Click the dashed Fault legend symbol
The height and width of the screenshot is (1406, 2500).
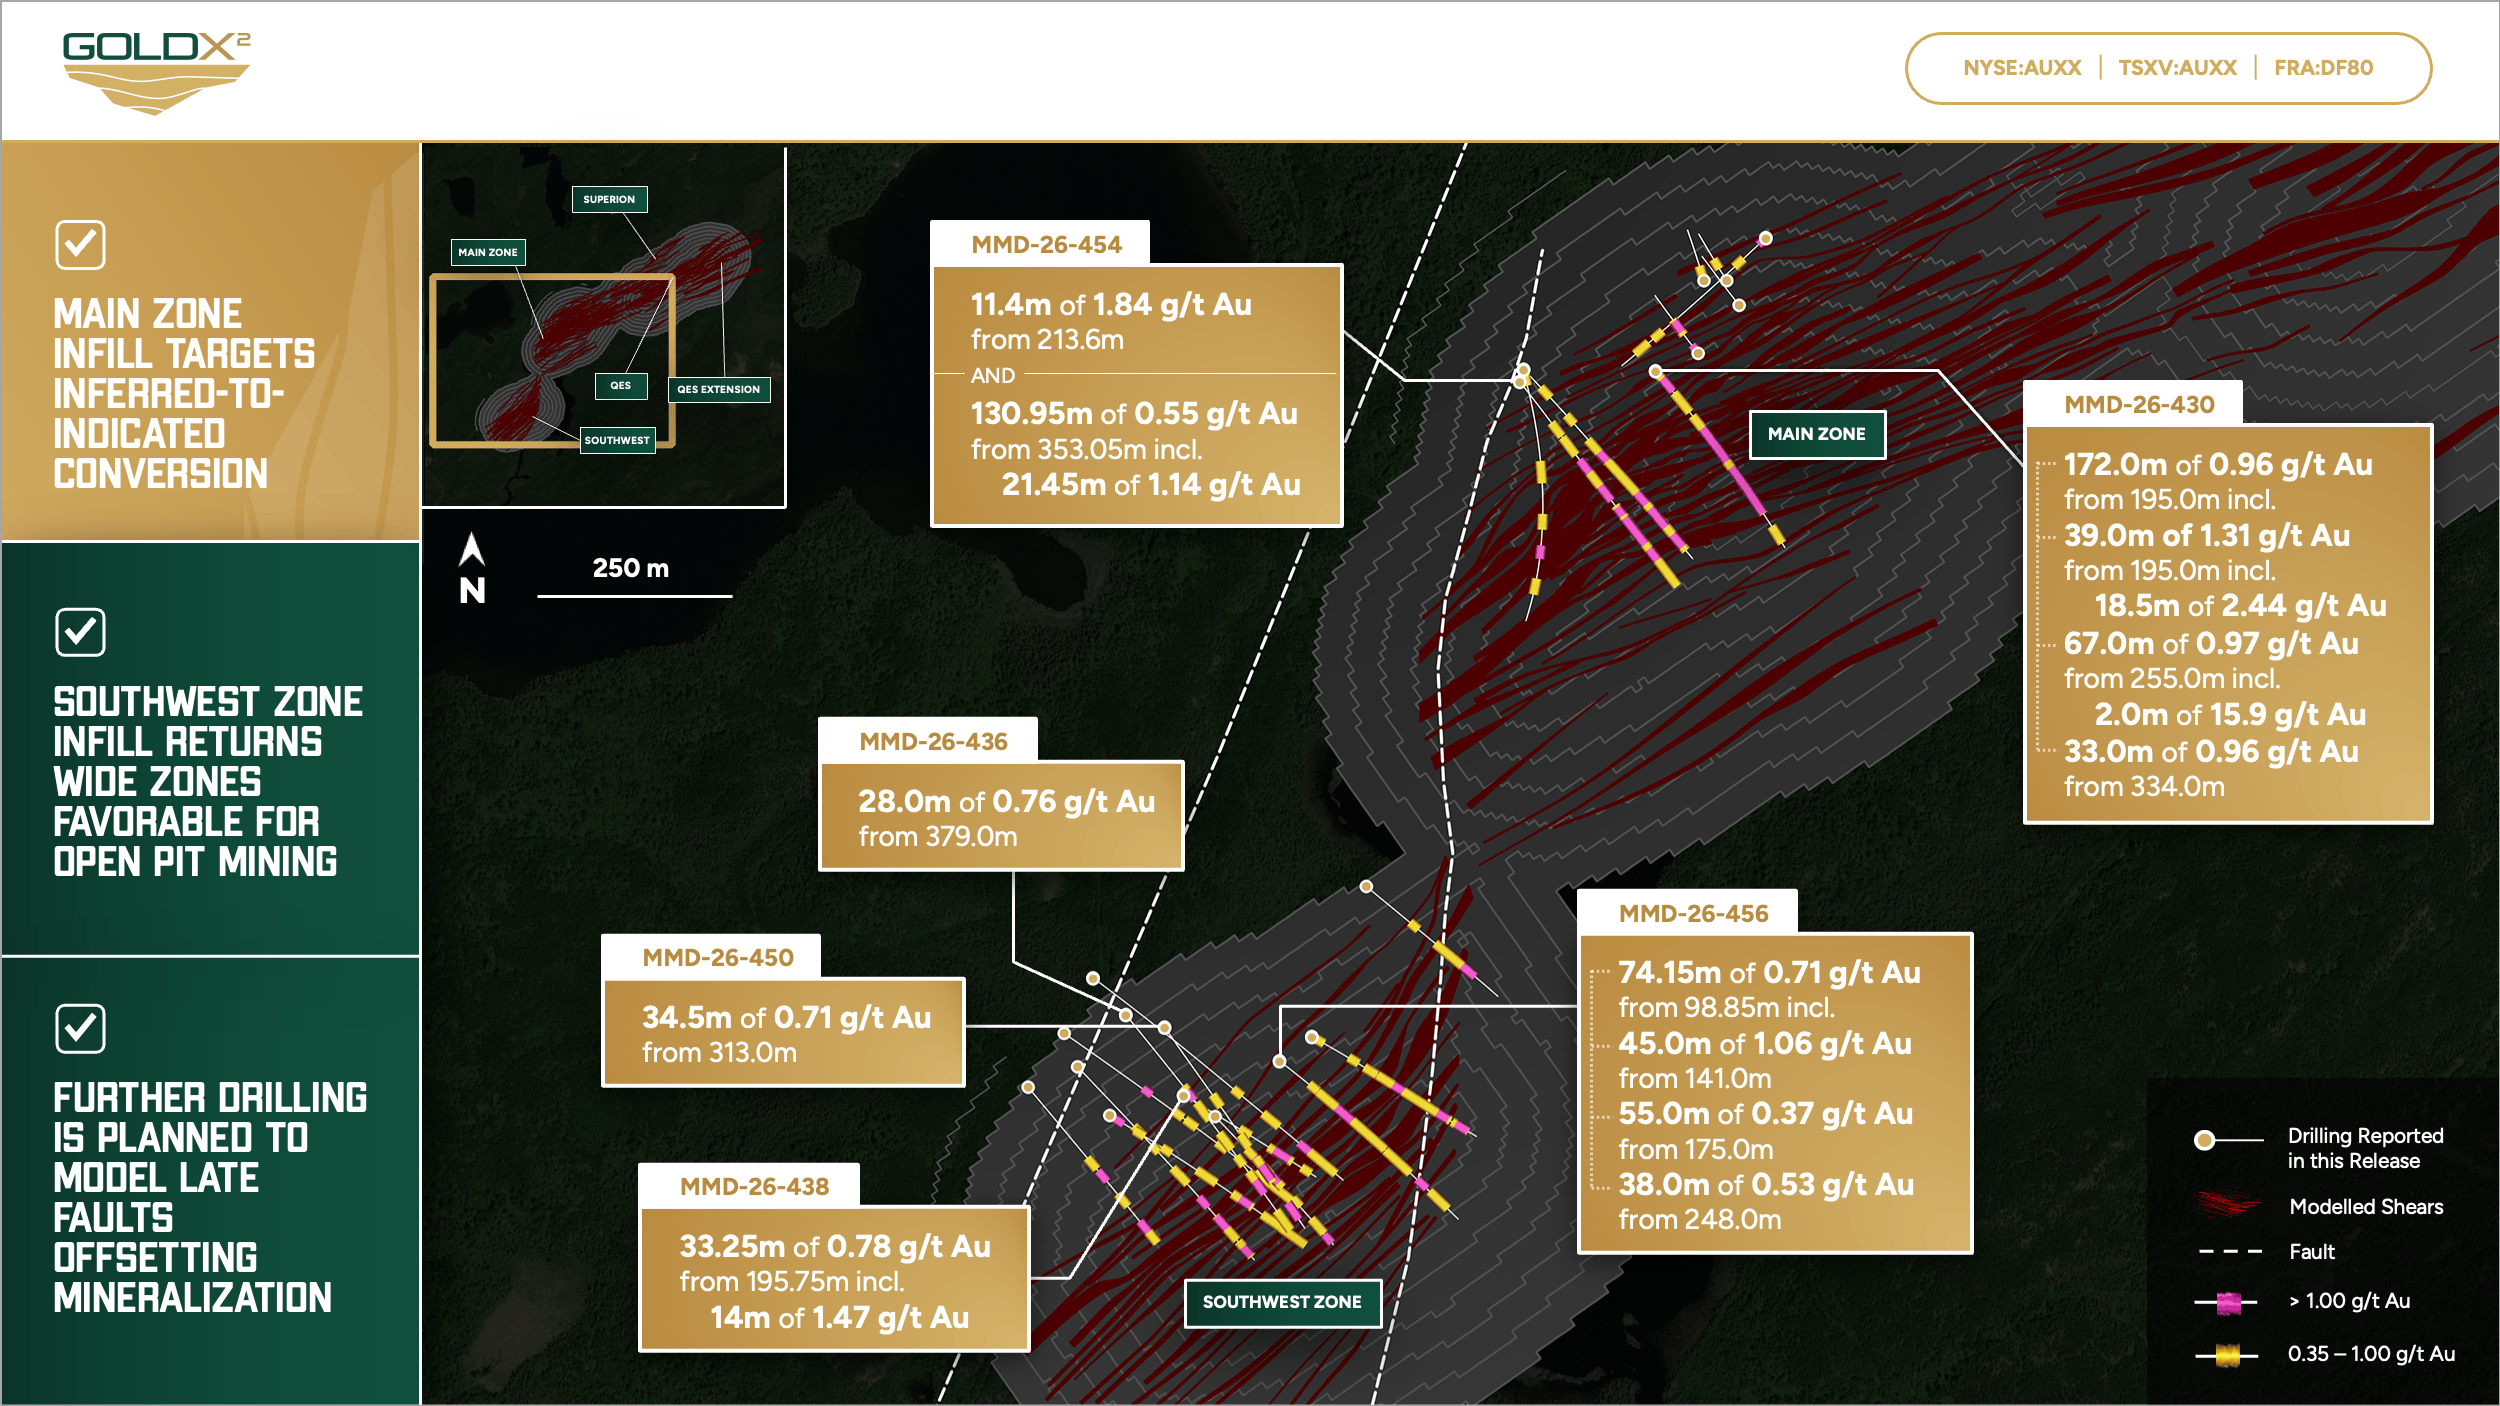2230,1252
